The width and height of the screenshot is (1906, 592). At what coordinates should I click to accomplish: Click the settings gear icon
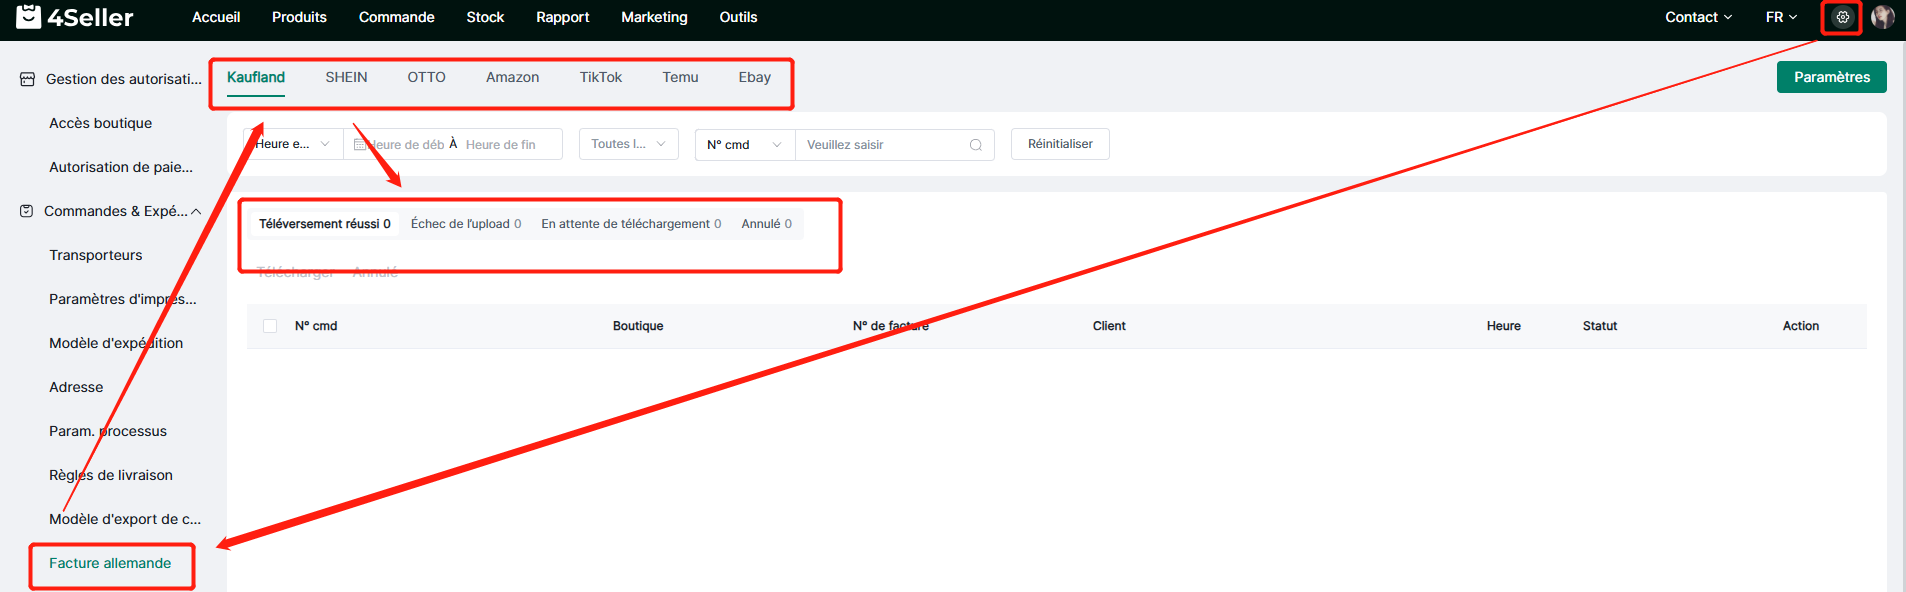[1842, 17]
